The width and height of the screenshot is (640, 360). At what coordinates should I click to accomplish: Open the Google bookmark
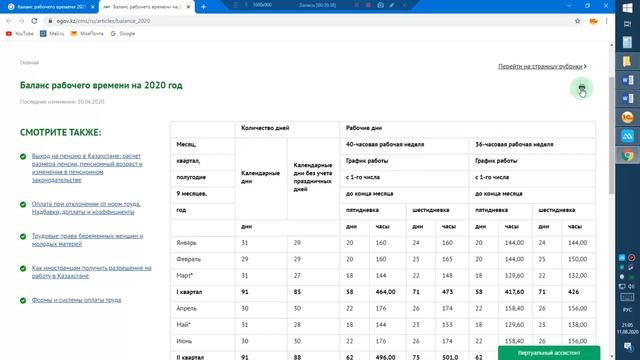[123, 33]
